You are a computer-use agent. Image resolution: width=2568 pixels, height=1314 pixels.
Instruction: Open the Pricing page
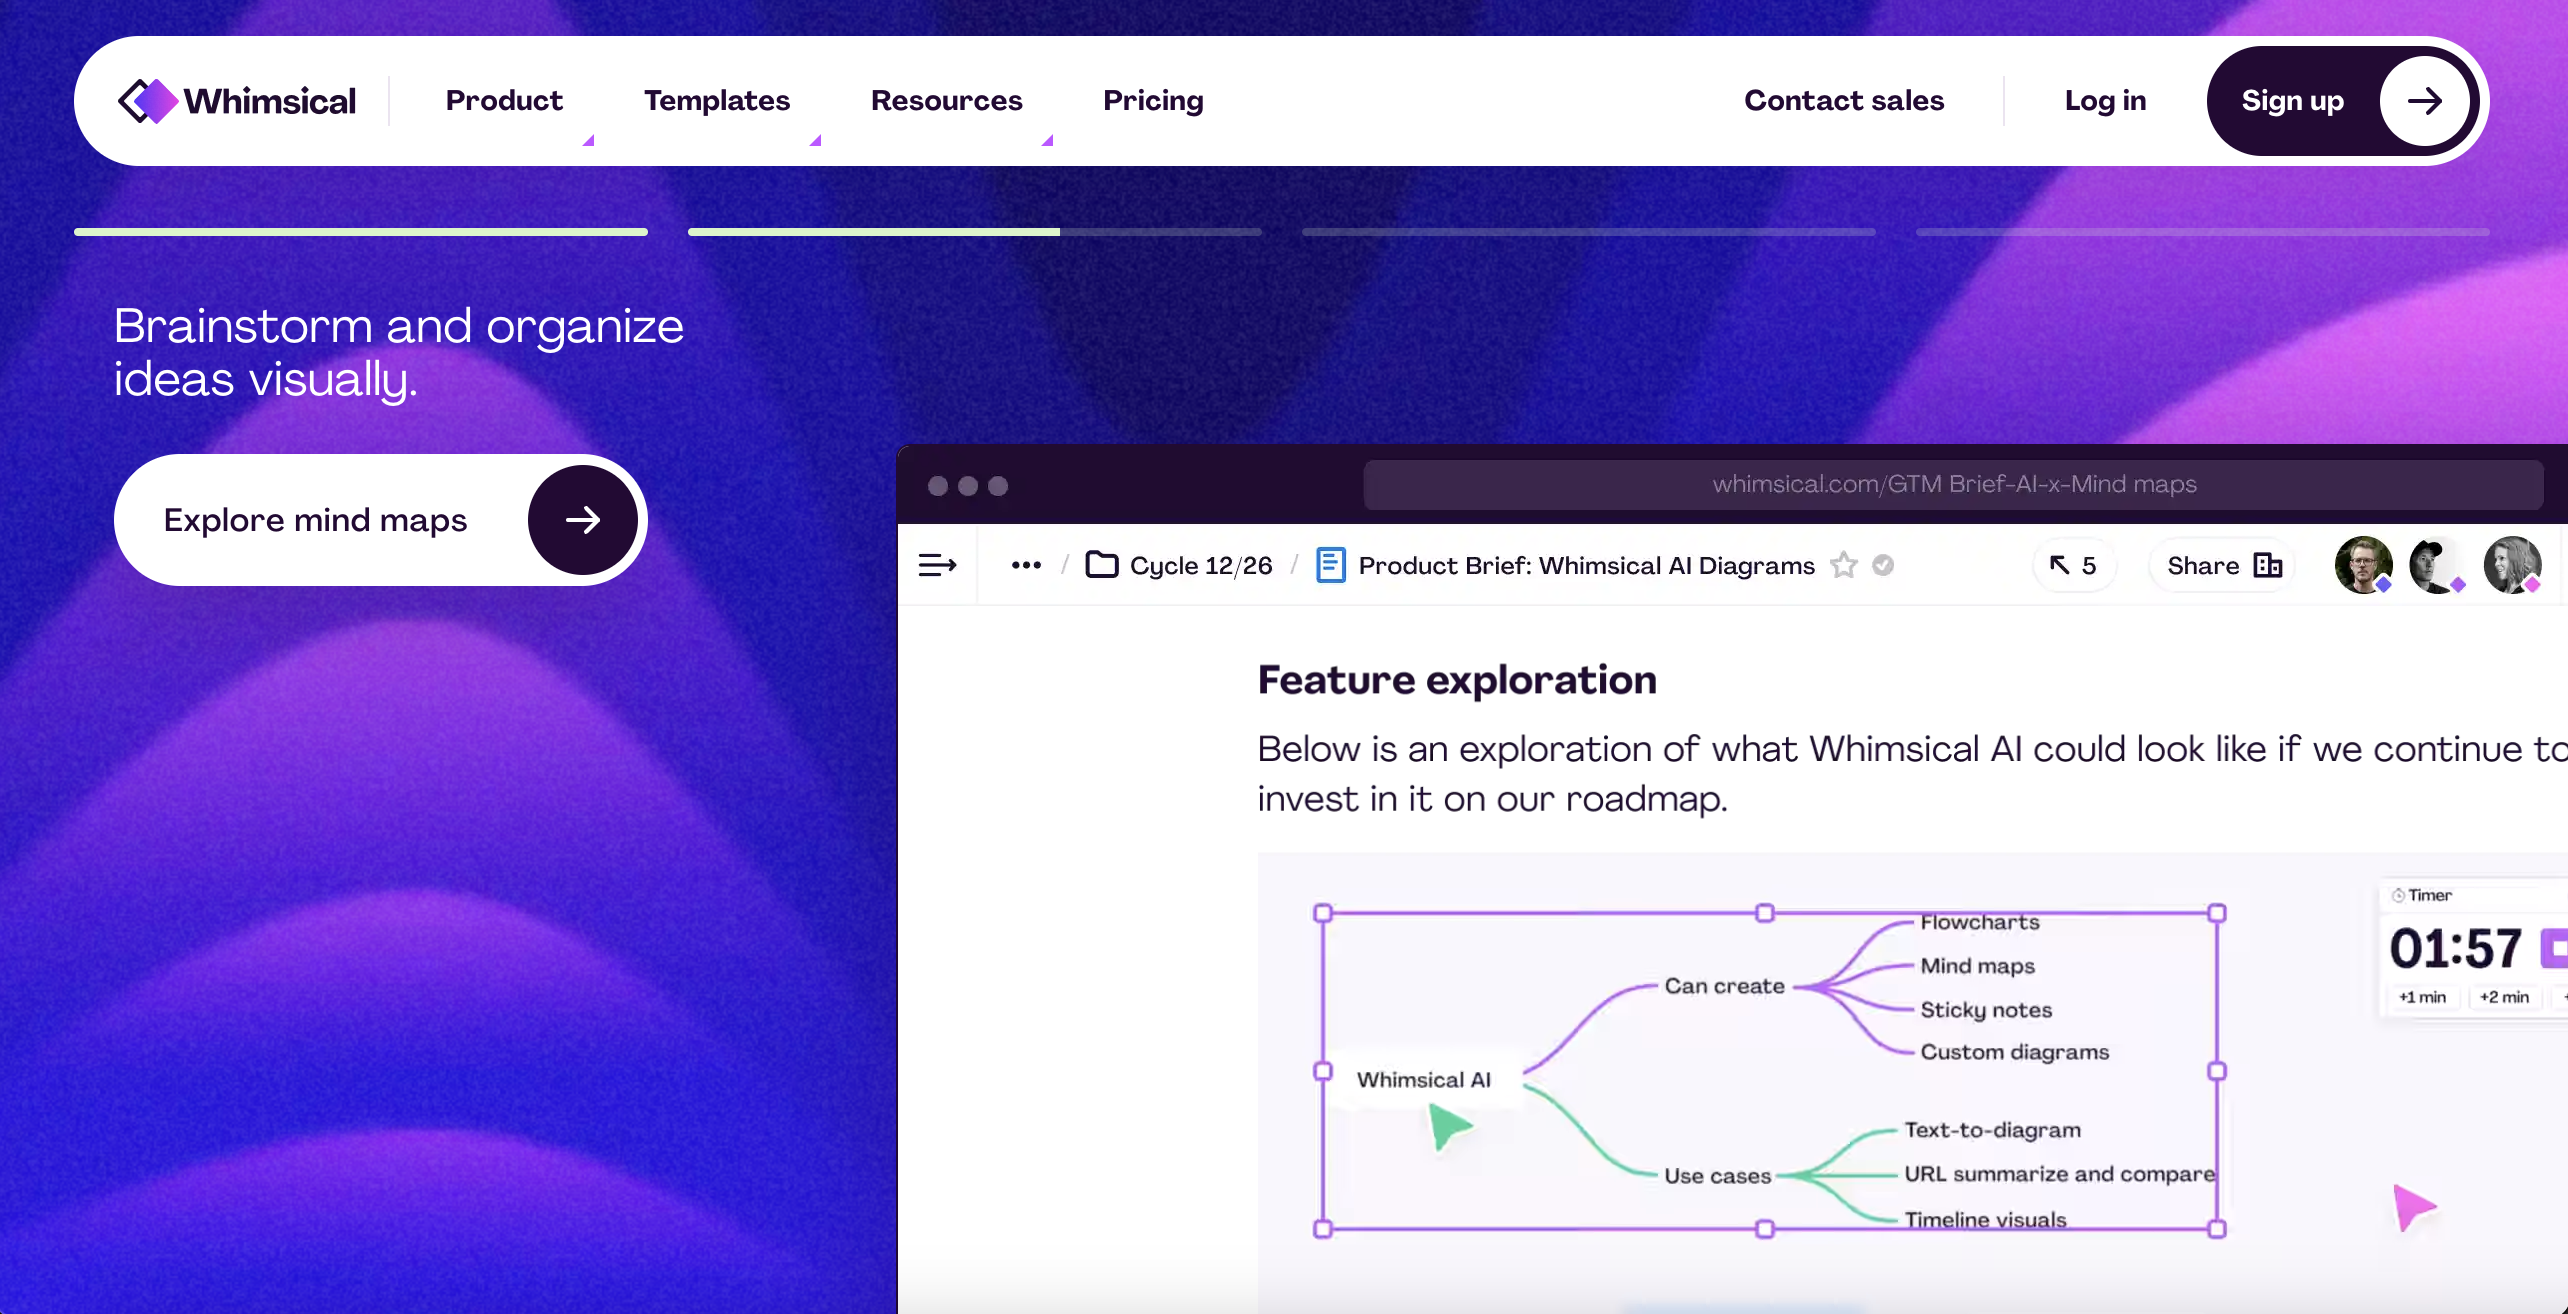point(1153,101)
